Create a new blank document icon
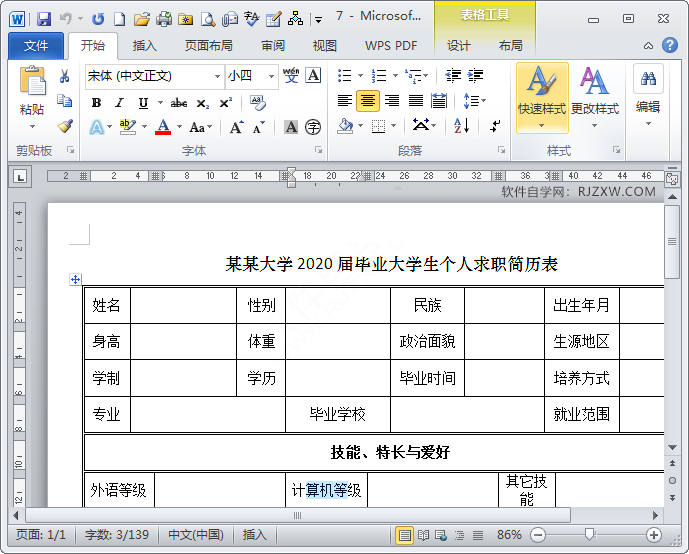The width and height of the screenshot is (689, 554). click(x=119, y=19)
